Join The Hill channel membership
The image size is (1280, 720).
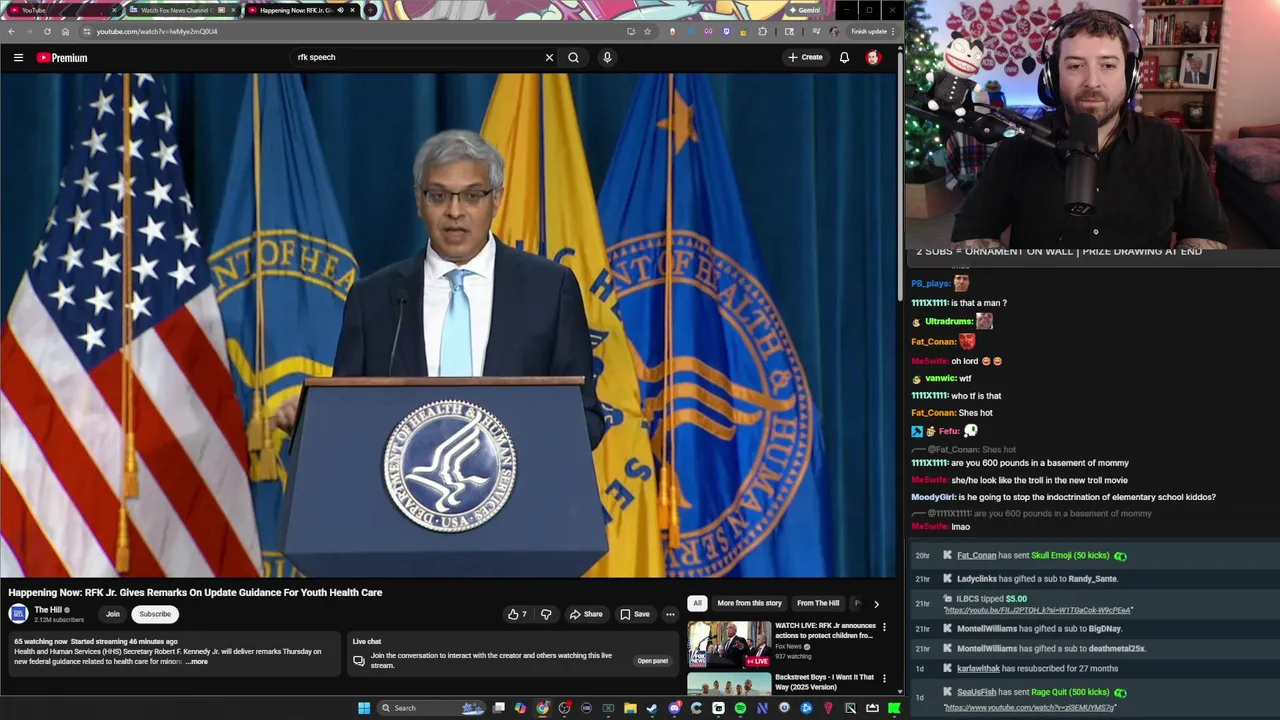coord(113,614)
